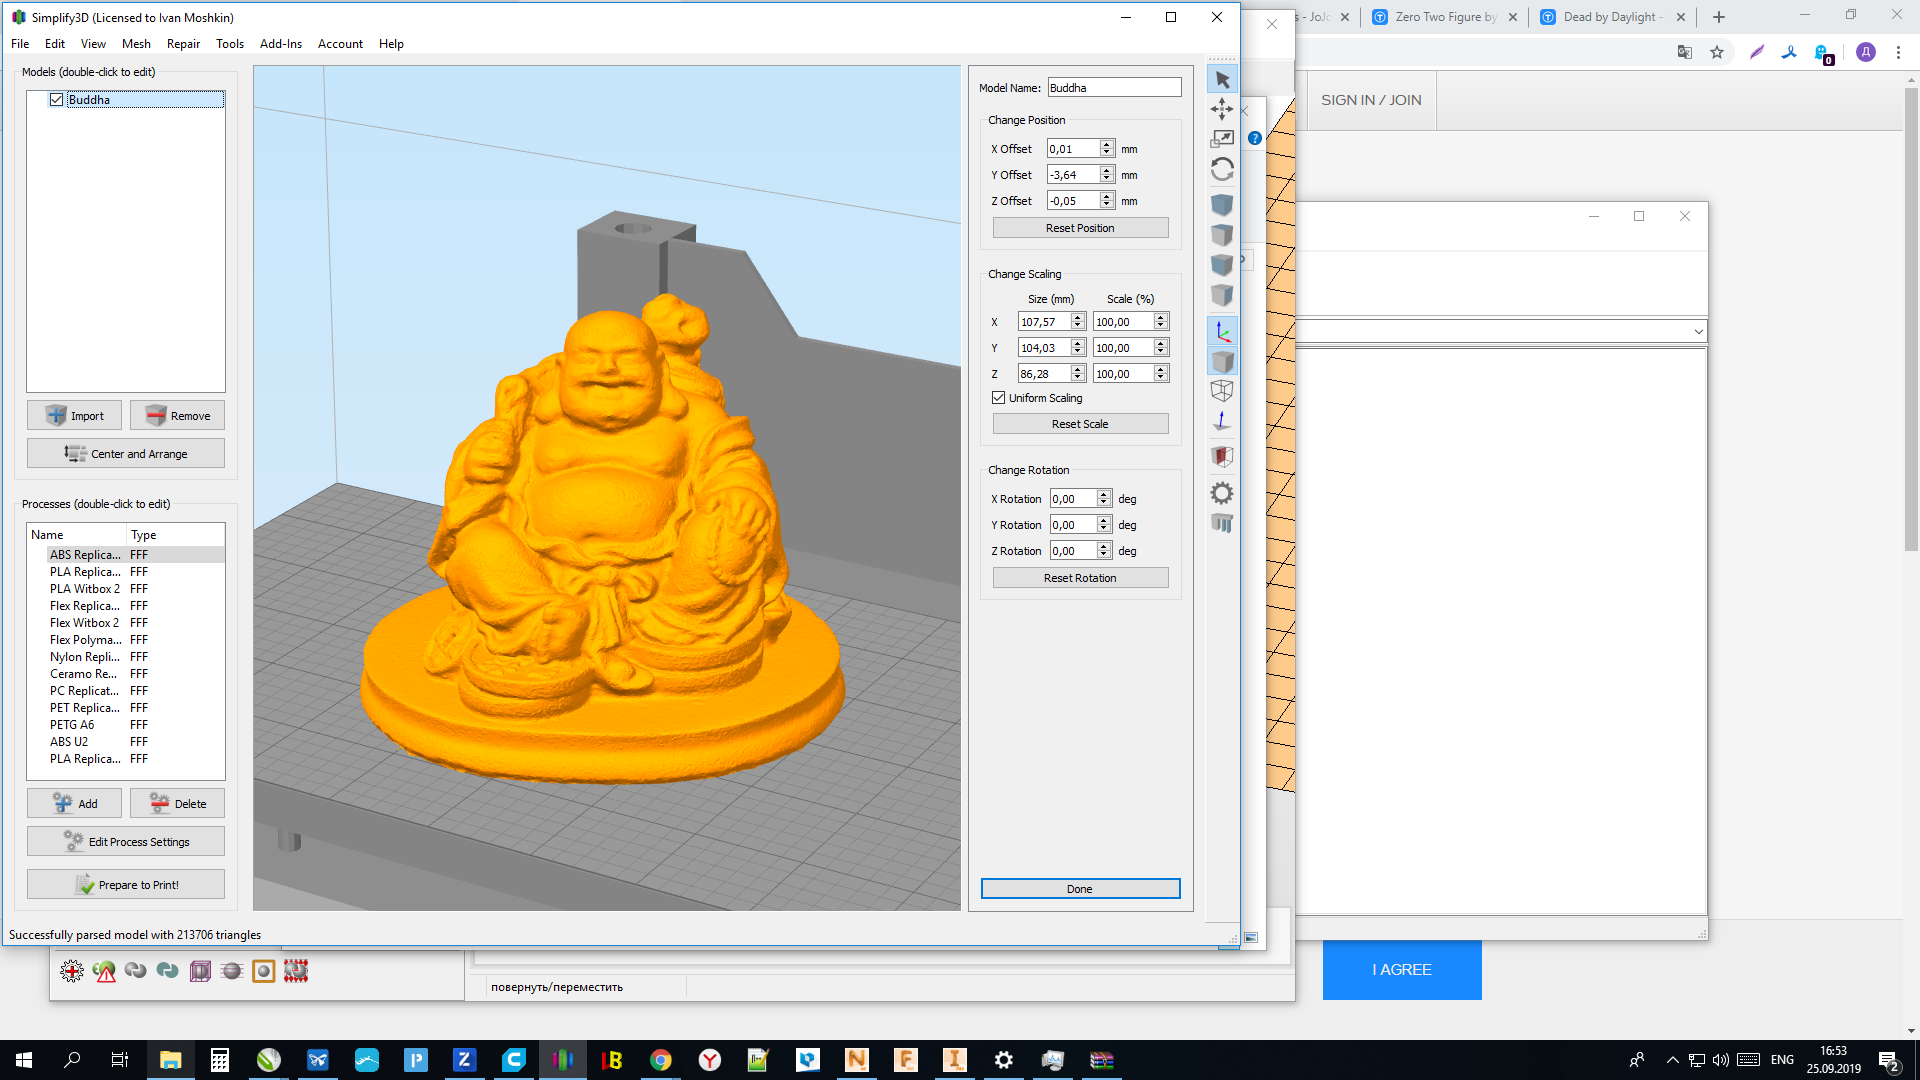This screenshot has height=1080, width=1920.
Task: Step the Z Rotation value up
Action: [1104, 547]
